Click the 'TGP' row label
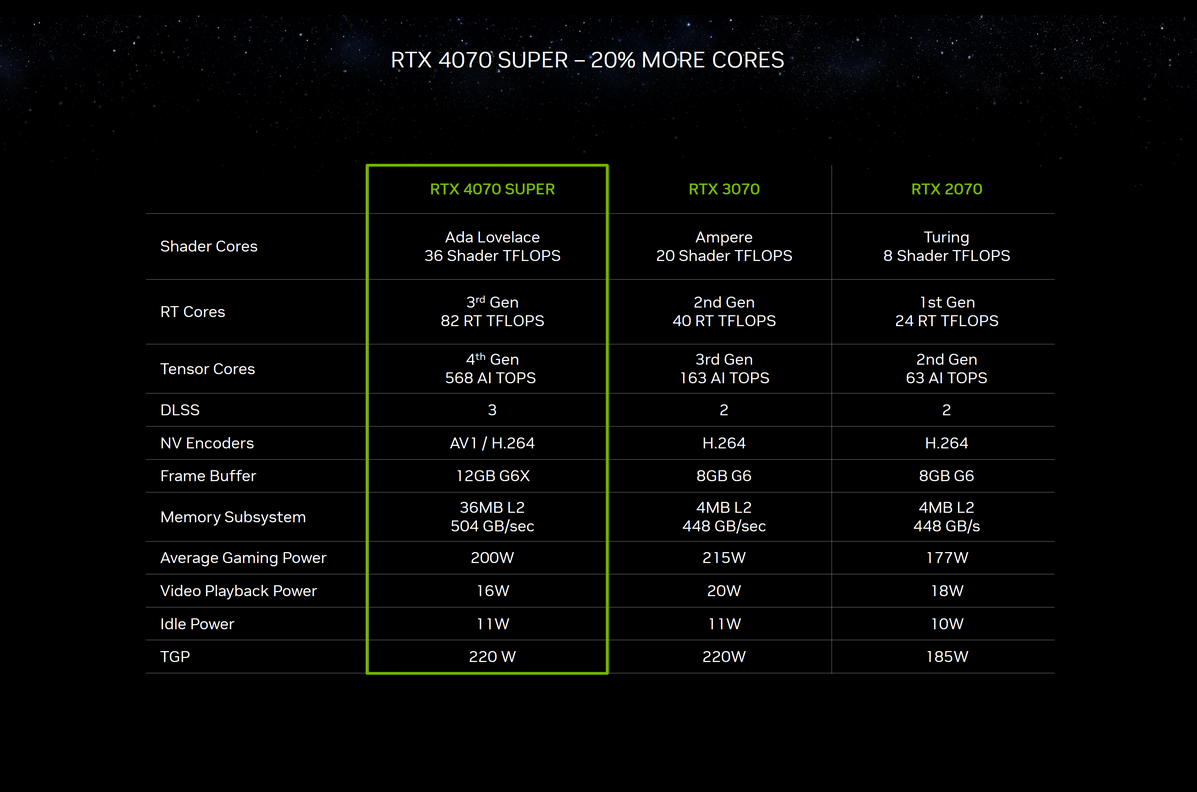1197x792 pixels. pyautogui.click(x=175, y=657)
